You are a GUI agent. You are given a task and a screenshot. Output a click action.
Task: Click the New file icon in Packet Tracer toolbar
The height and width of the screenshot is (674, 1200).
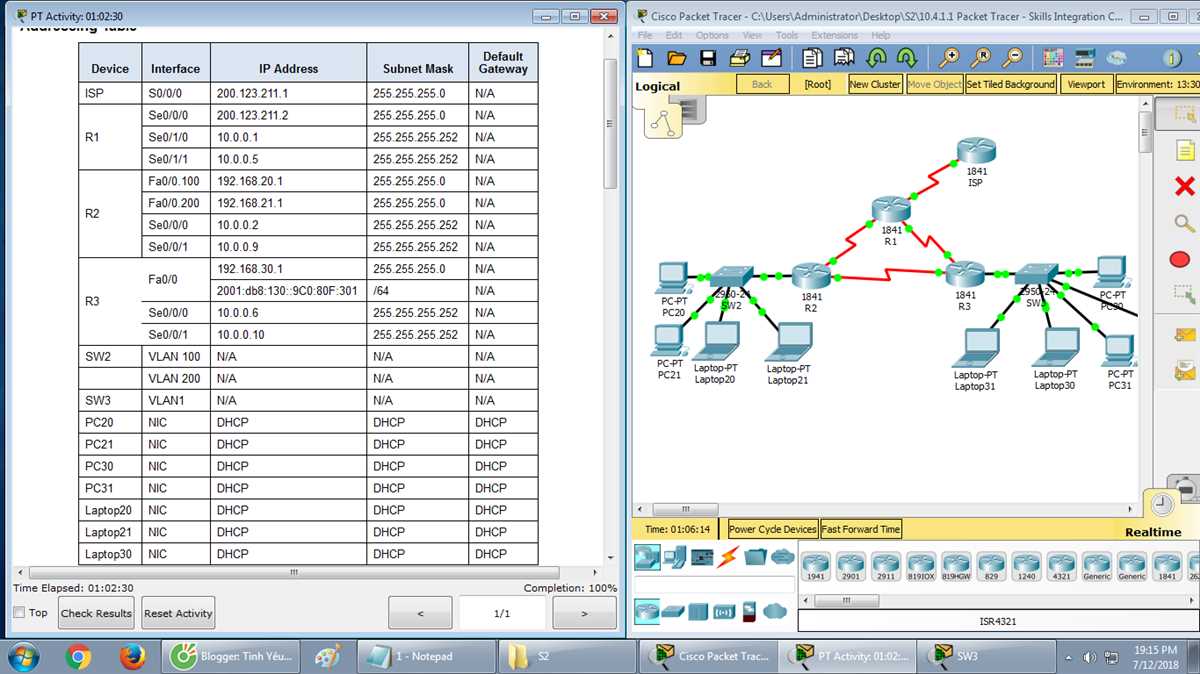click(x=646, y=58)
